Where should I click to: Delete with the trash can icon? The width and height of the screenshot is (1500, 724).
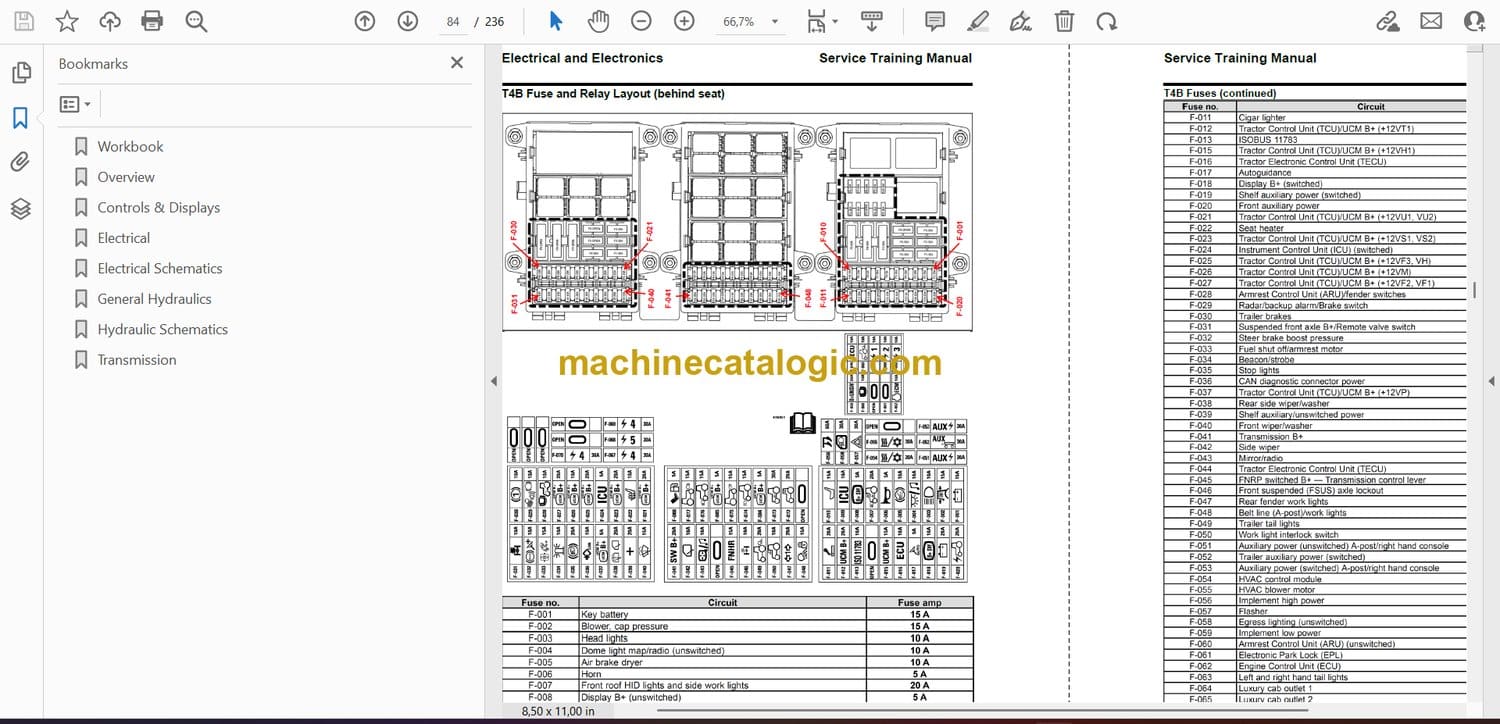(1065, 21)
